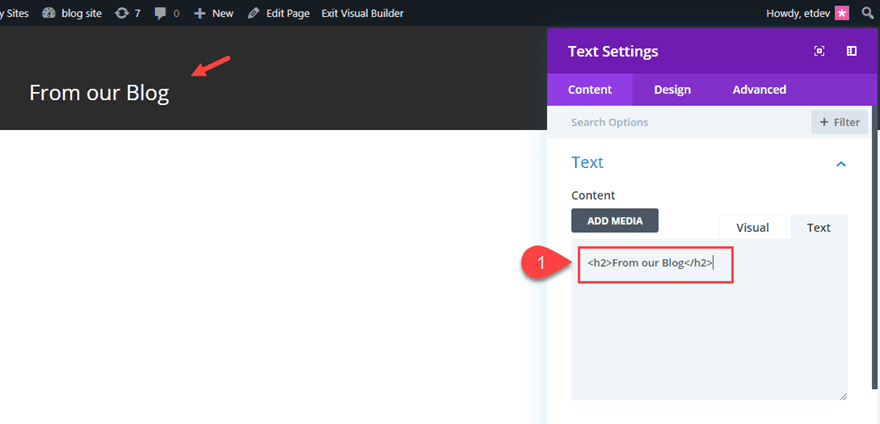This screenshot has height=424, width=880.
Task: Switch editor to Visual tab
Action: [753, 227]
